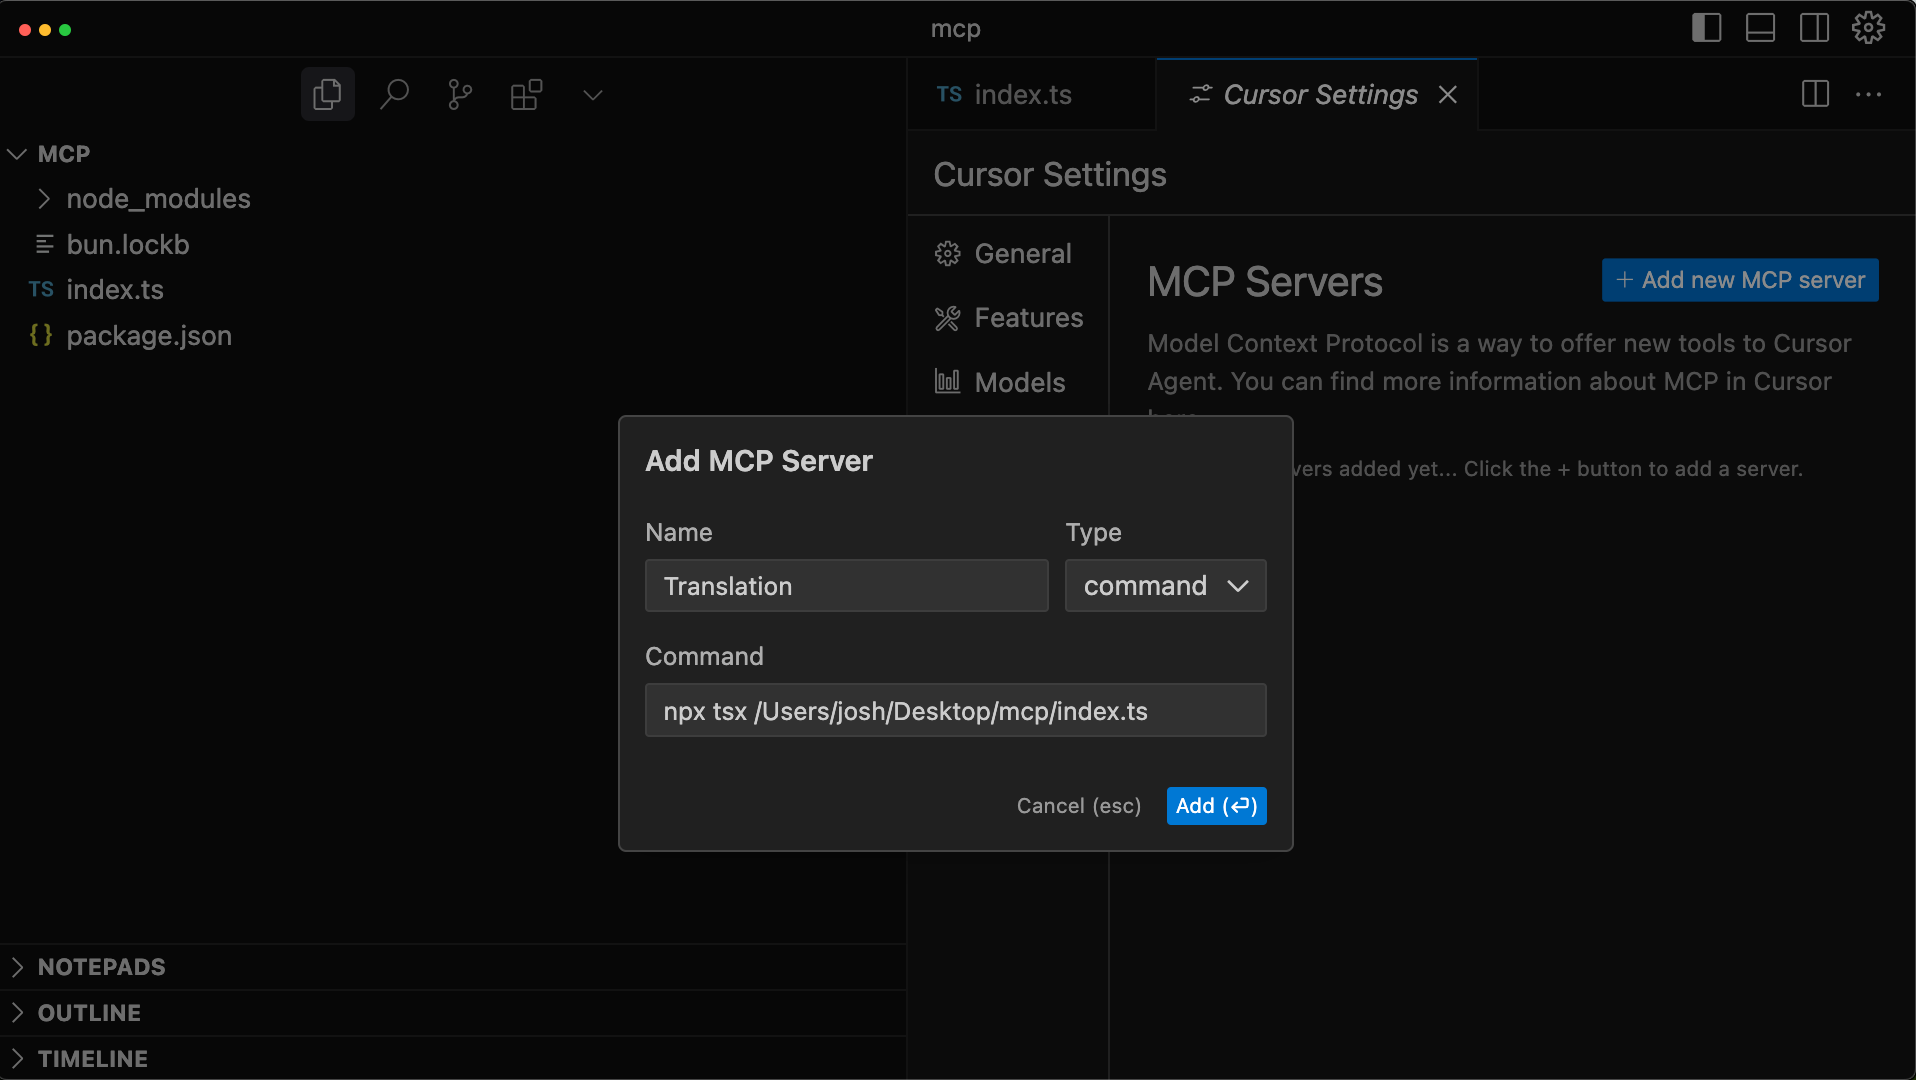Open the Source Control branch icon
The image size is (1916, 1080).
click(x=460, y=95)
